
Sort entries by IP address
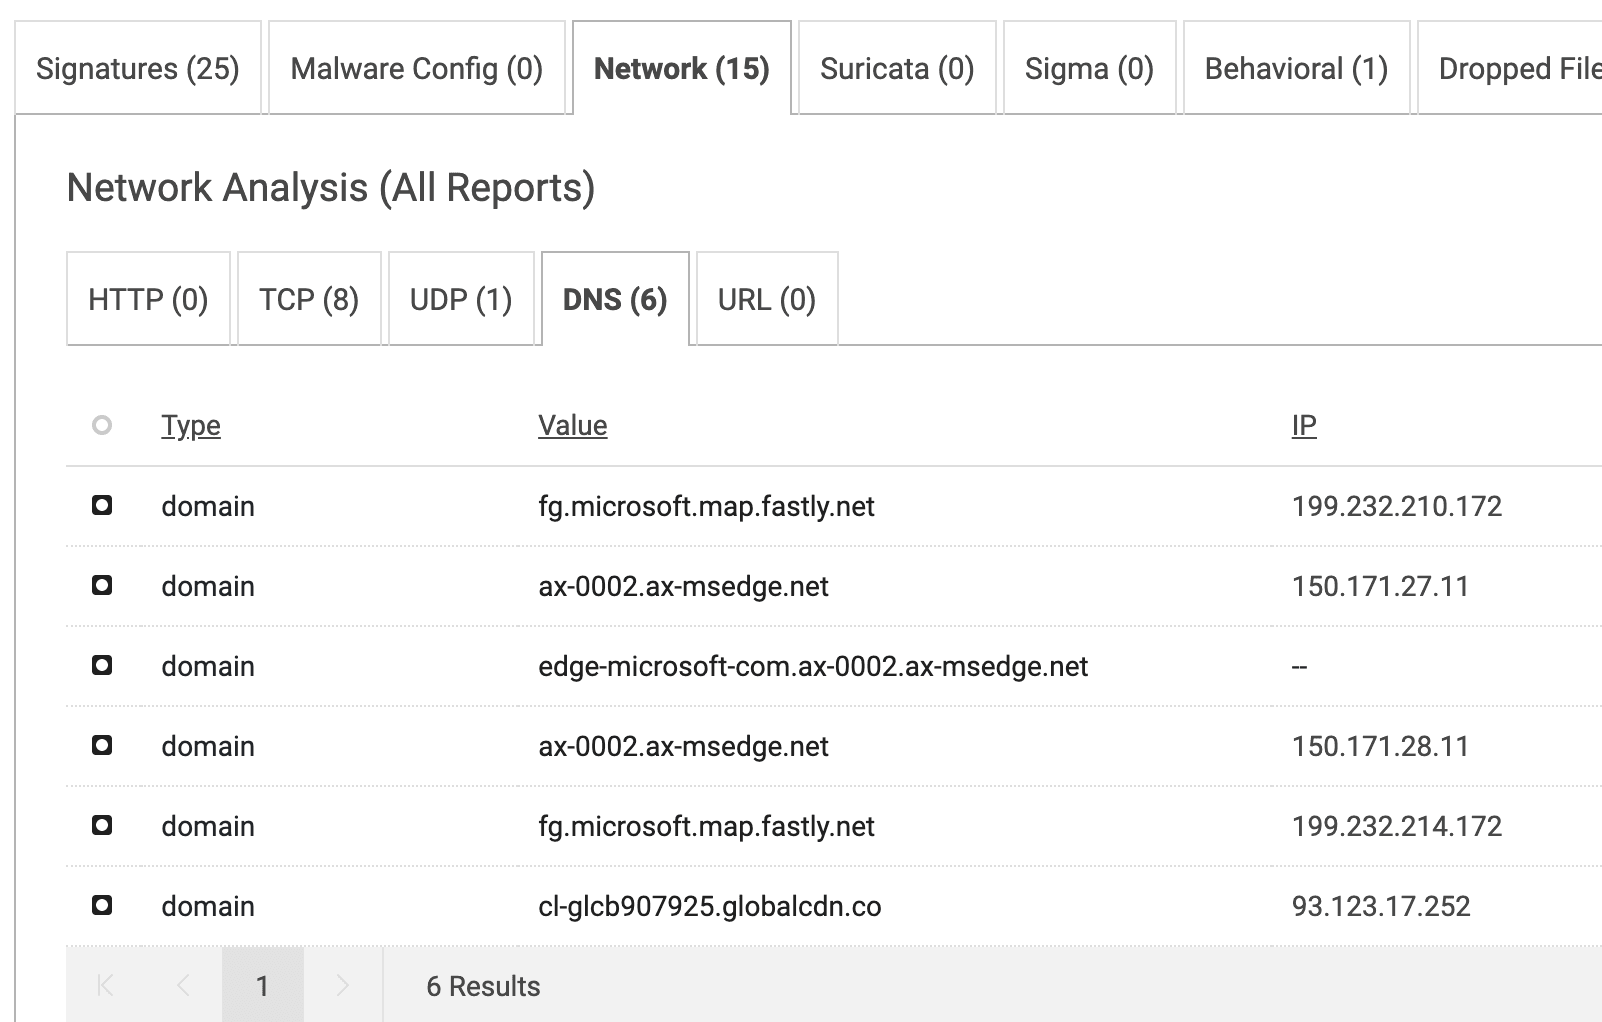[x=1303, y=425]
